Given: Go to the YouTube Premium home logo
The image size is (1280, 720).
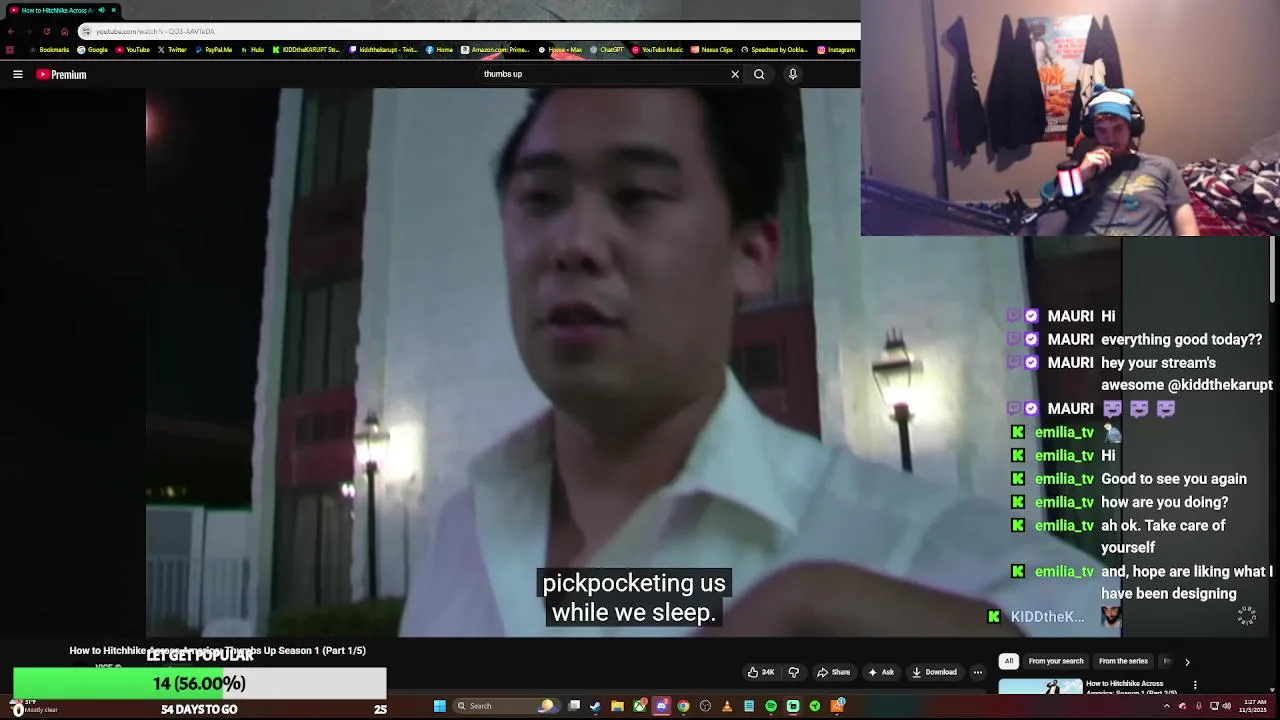Looking at the screenshot, I should click(x=62, y=74).
